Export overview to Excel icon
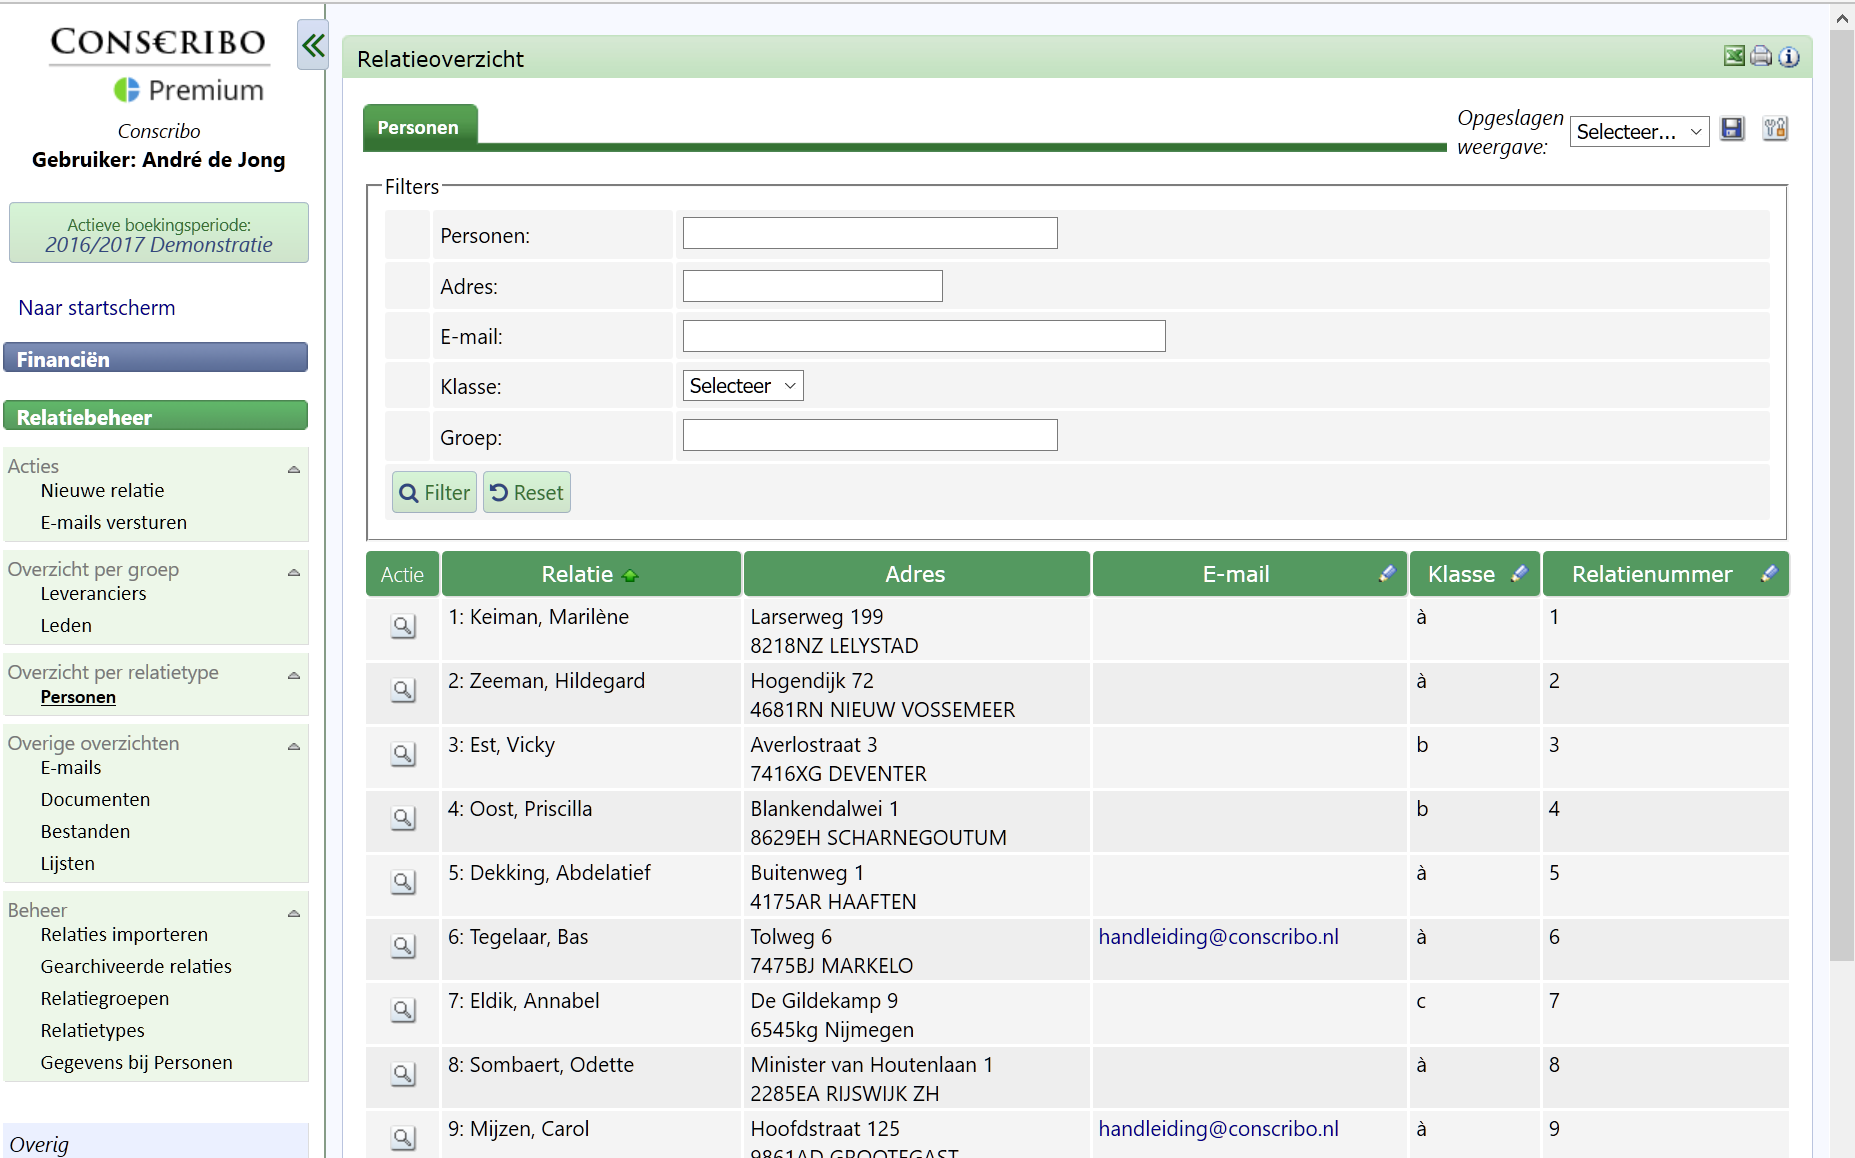The width and height of the screenshot is (1855, 1158). point(1734,57)
